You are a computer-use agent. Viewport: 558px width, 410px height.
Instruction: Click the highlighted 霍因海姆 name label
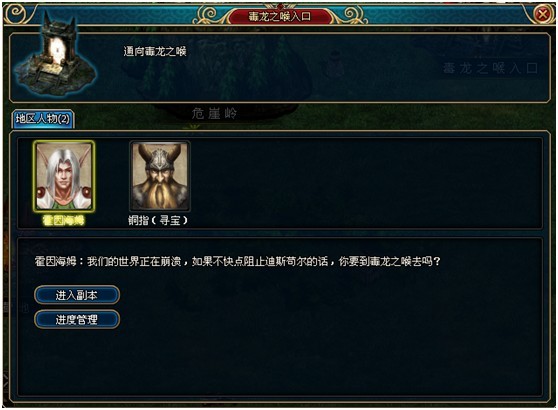pos(64,221)
